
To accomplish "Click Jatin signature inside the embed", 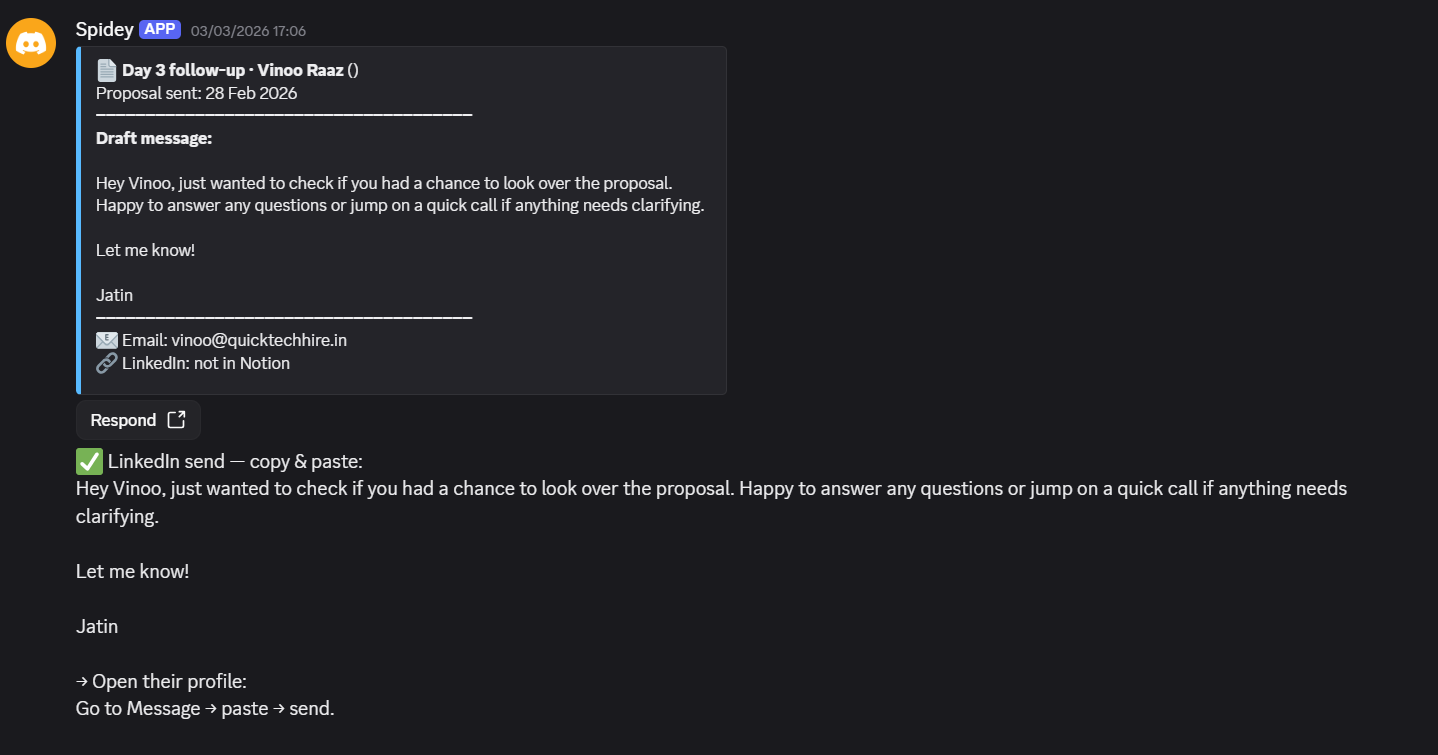I will tap(114, 295).
